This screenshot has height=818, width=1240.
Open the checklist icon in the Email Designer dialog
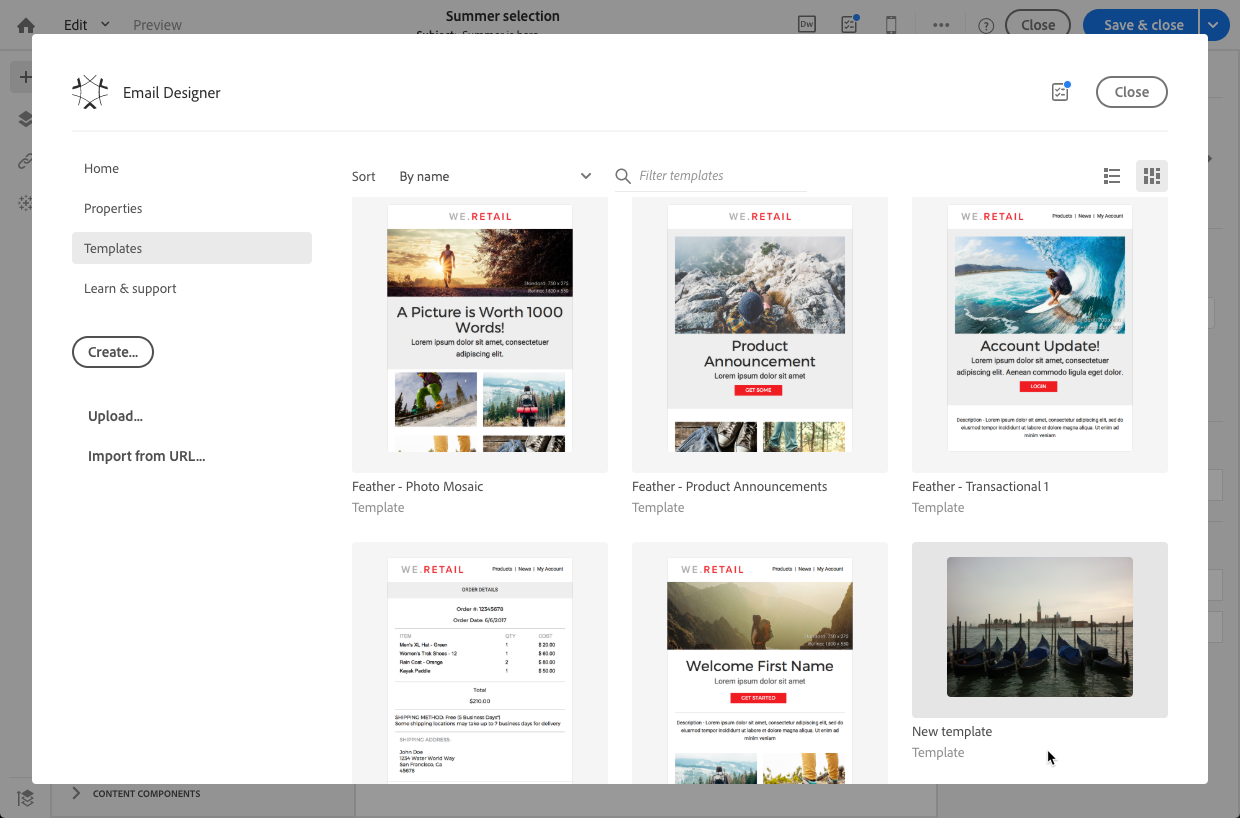pyautogui.click(x=1060, y=92)
